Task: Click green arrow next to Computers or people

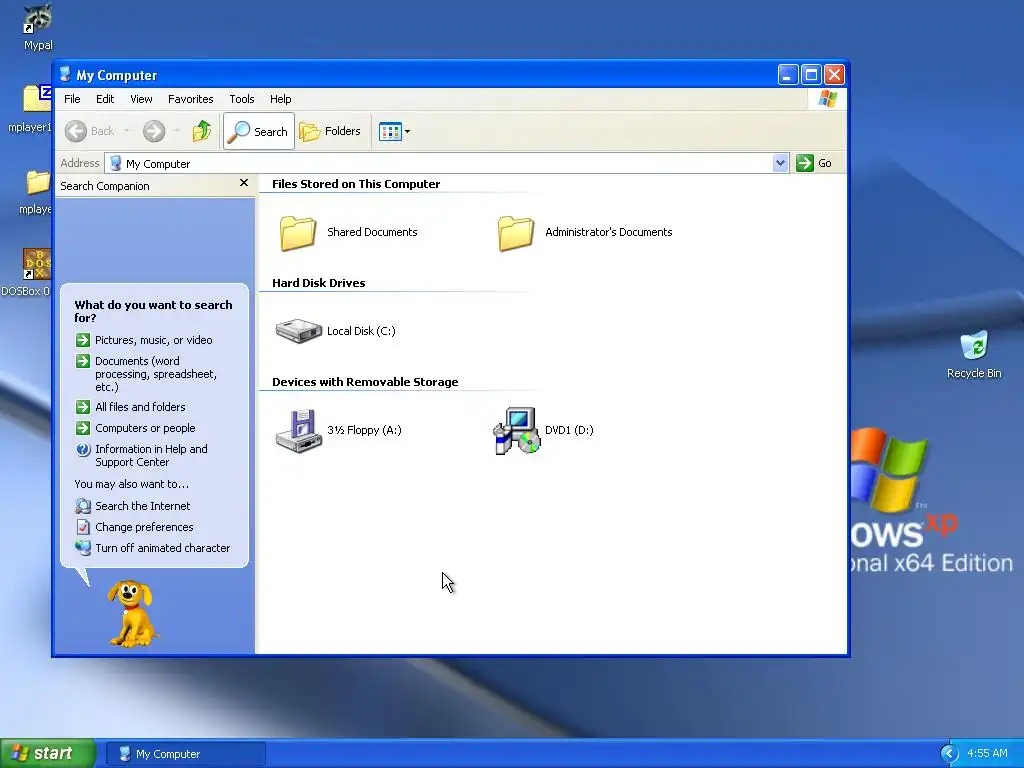Action: [83, 428]
